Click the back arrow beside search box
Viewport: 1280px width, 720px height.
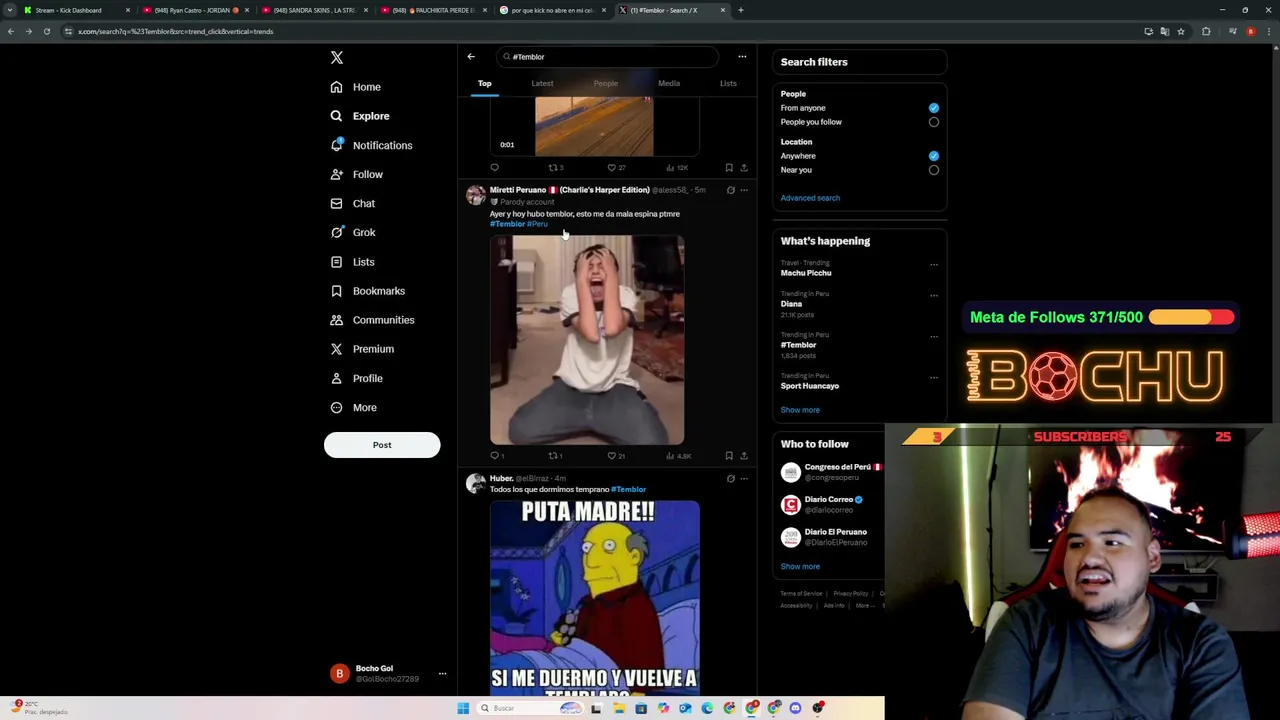471,57
